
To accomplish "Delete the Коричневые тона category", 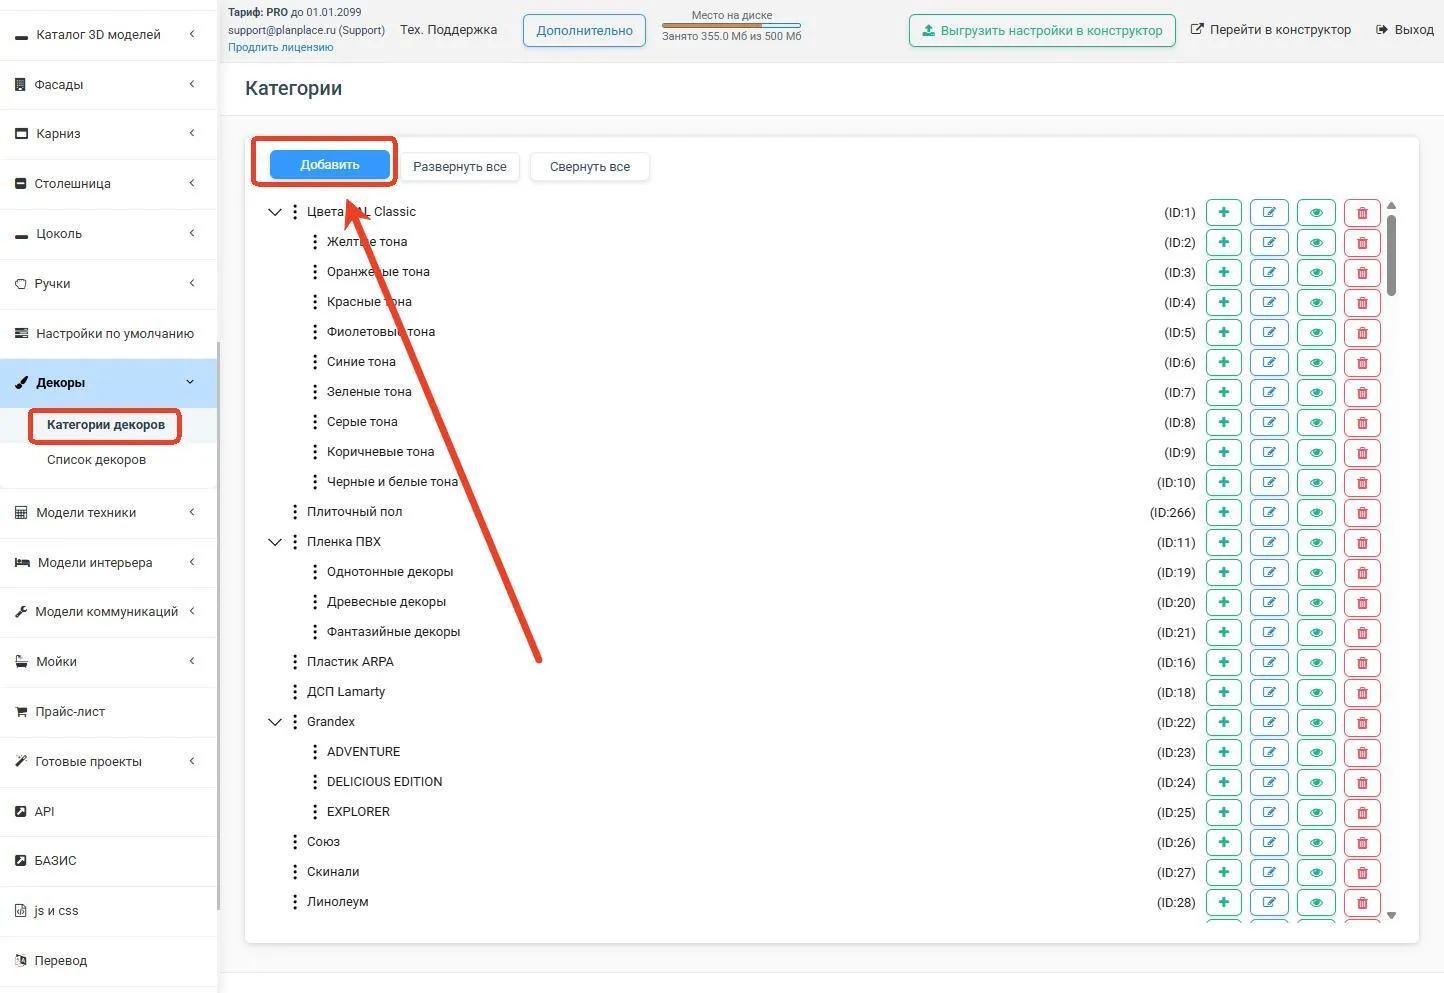I will coord(1362,452).
